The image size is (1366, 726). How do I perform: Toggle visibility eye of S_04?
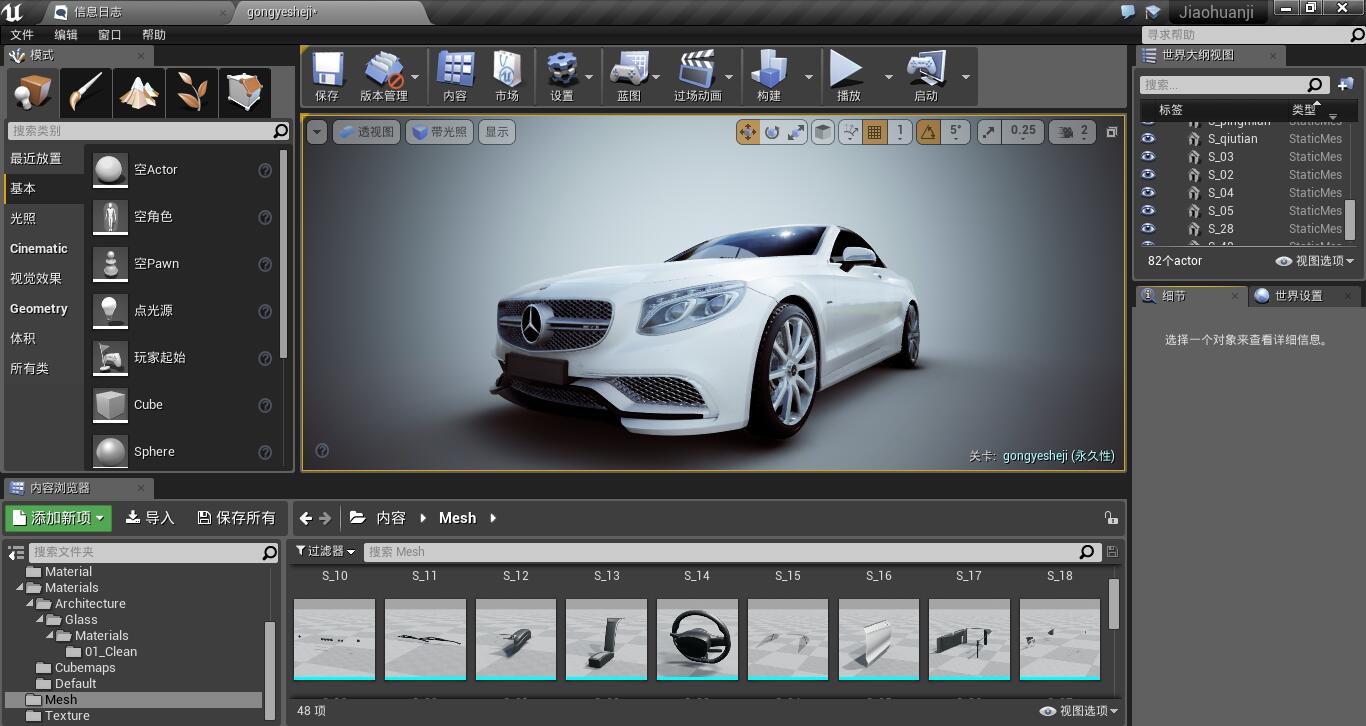[1148, 193]
